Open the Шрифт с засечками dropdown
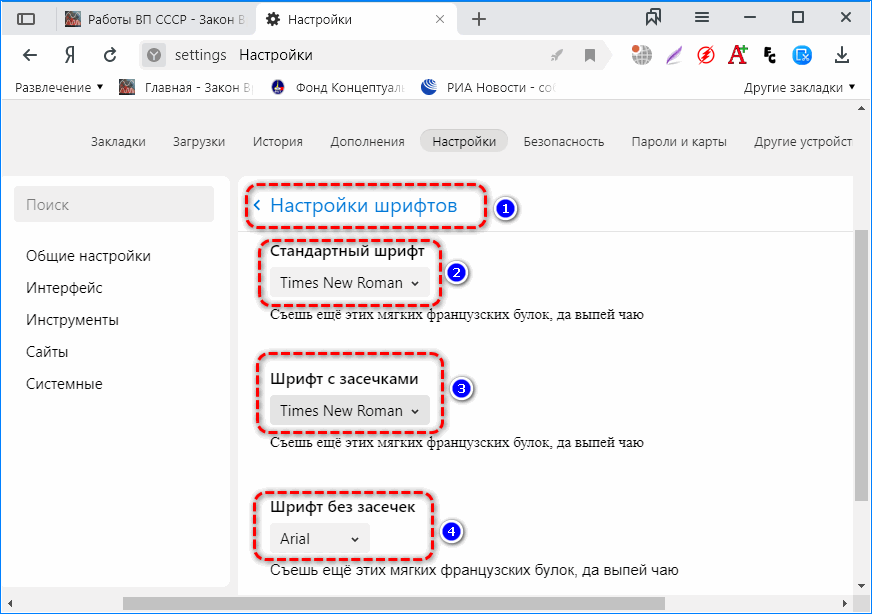Viewport: 872px width, 614px height. pyautogui.click(x=349, y=411)
